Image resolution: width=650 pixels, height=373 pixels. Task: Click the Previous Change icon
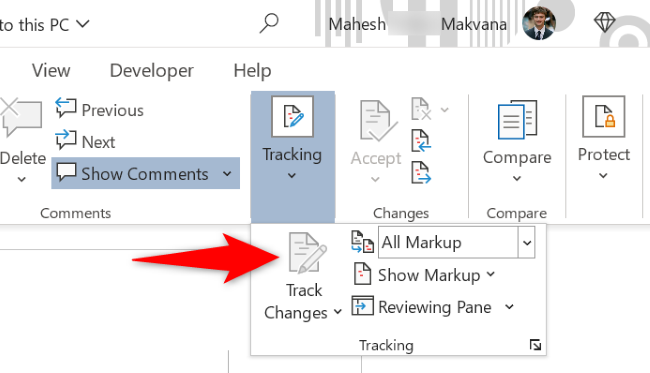tap(421, 141)
